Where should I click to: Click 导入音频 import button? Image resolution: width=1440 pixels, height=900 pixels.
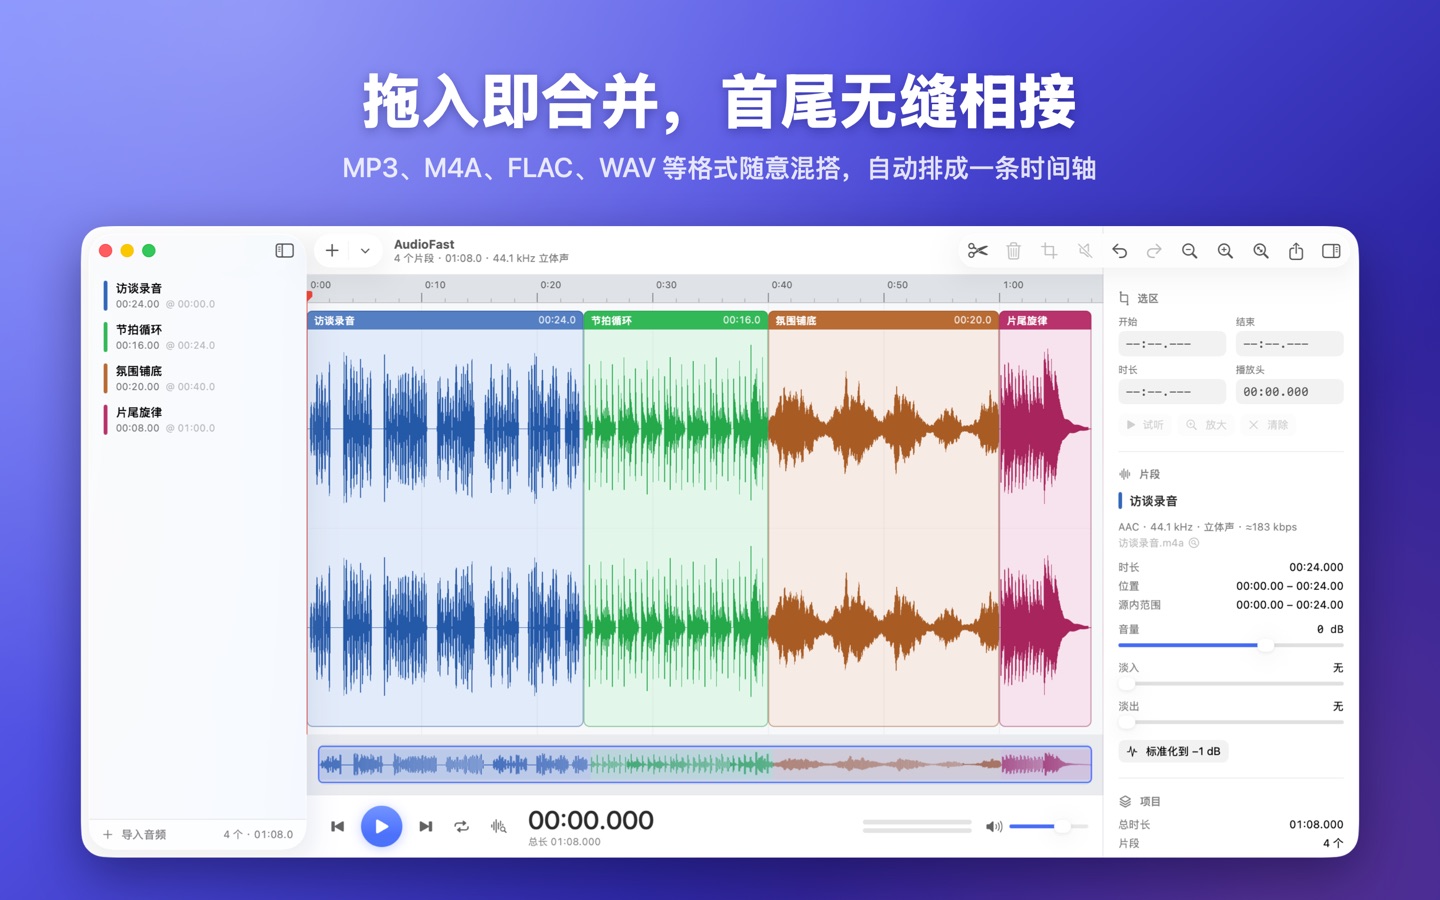pyautogui.click(x=135, y=834)
